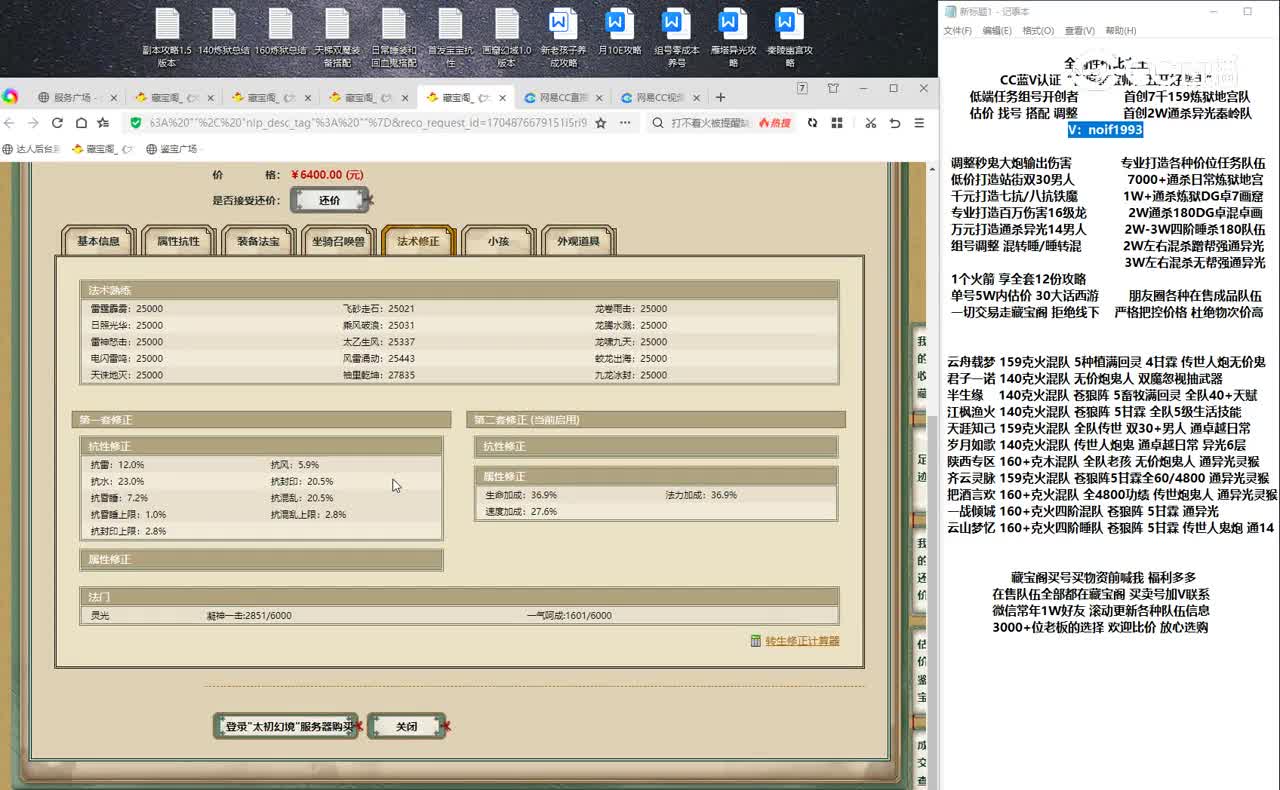Image resolution: width=1280 pixels, height=790 pixels.
Task: Switch to the 网易CC视频 browser tab
Action: (x=659, y=97)
